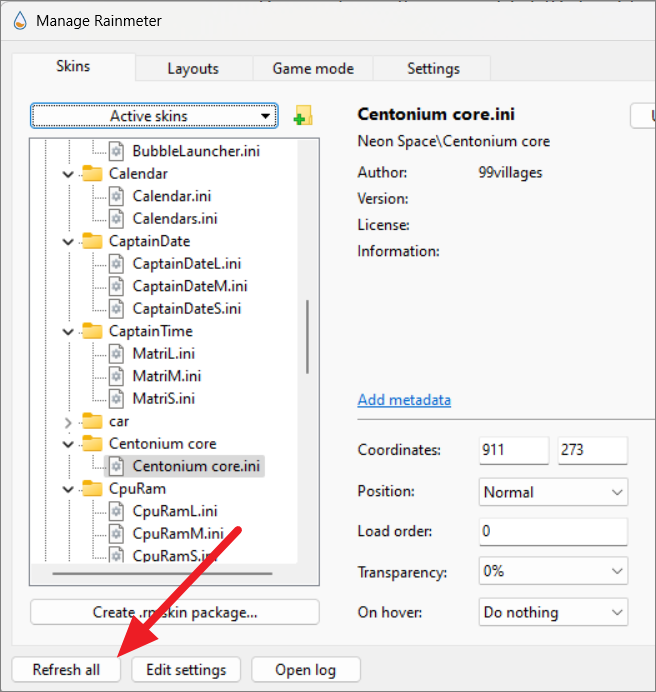Click the Add metadata link
656x692 pixels.
click(x=404, y=400)
